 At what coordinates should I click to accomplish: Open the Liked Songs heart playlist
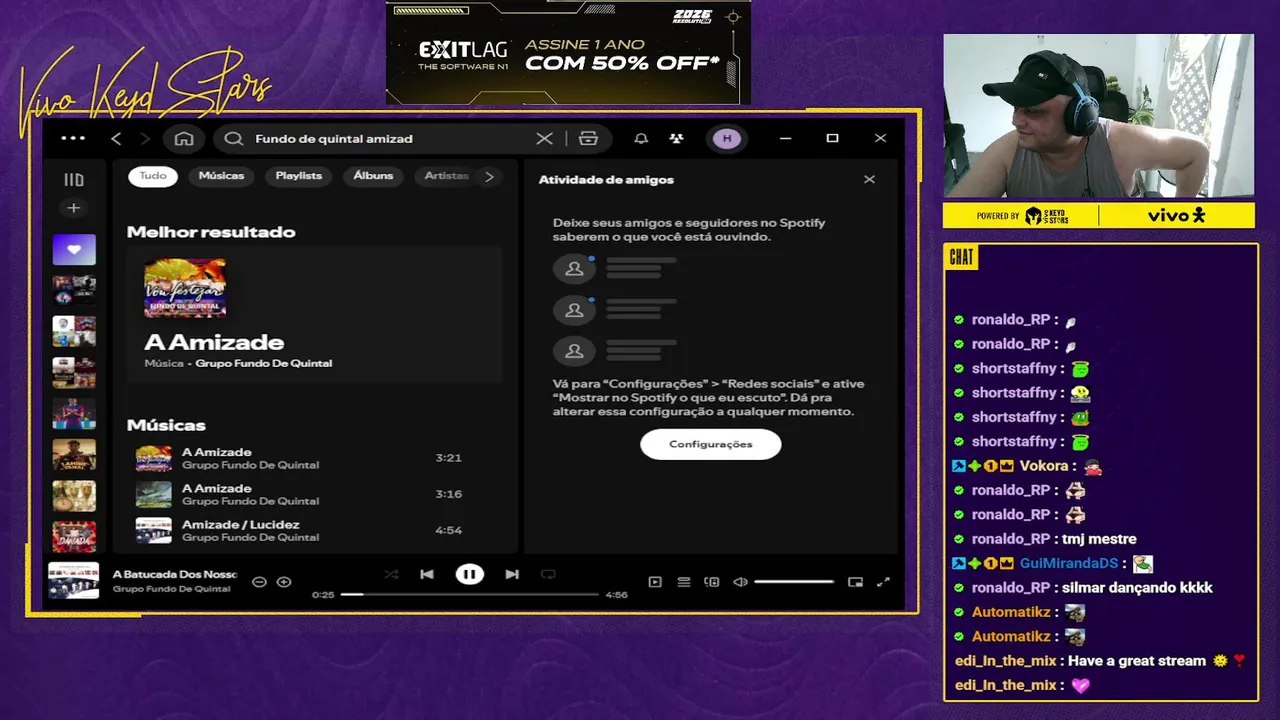pos(74,249)
